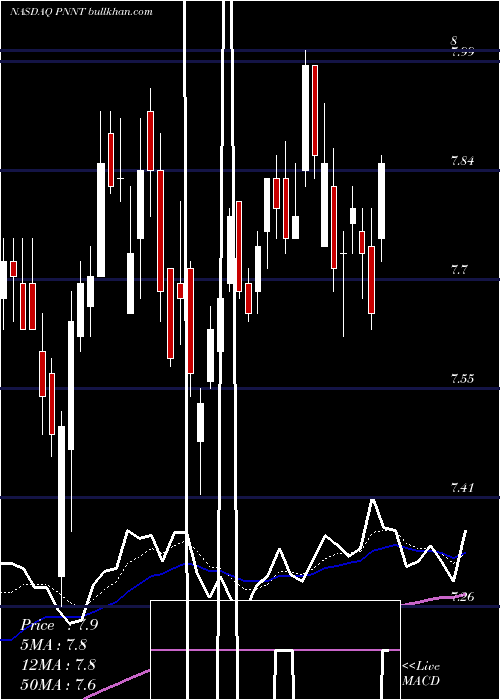Select the '50MA : 7.6' legend entry

coord(58,684)
